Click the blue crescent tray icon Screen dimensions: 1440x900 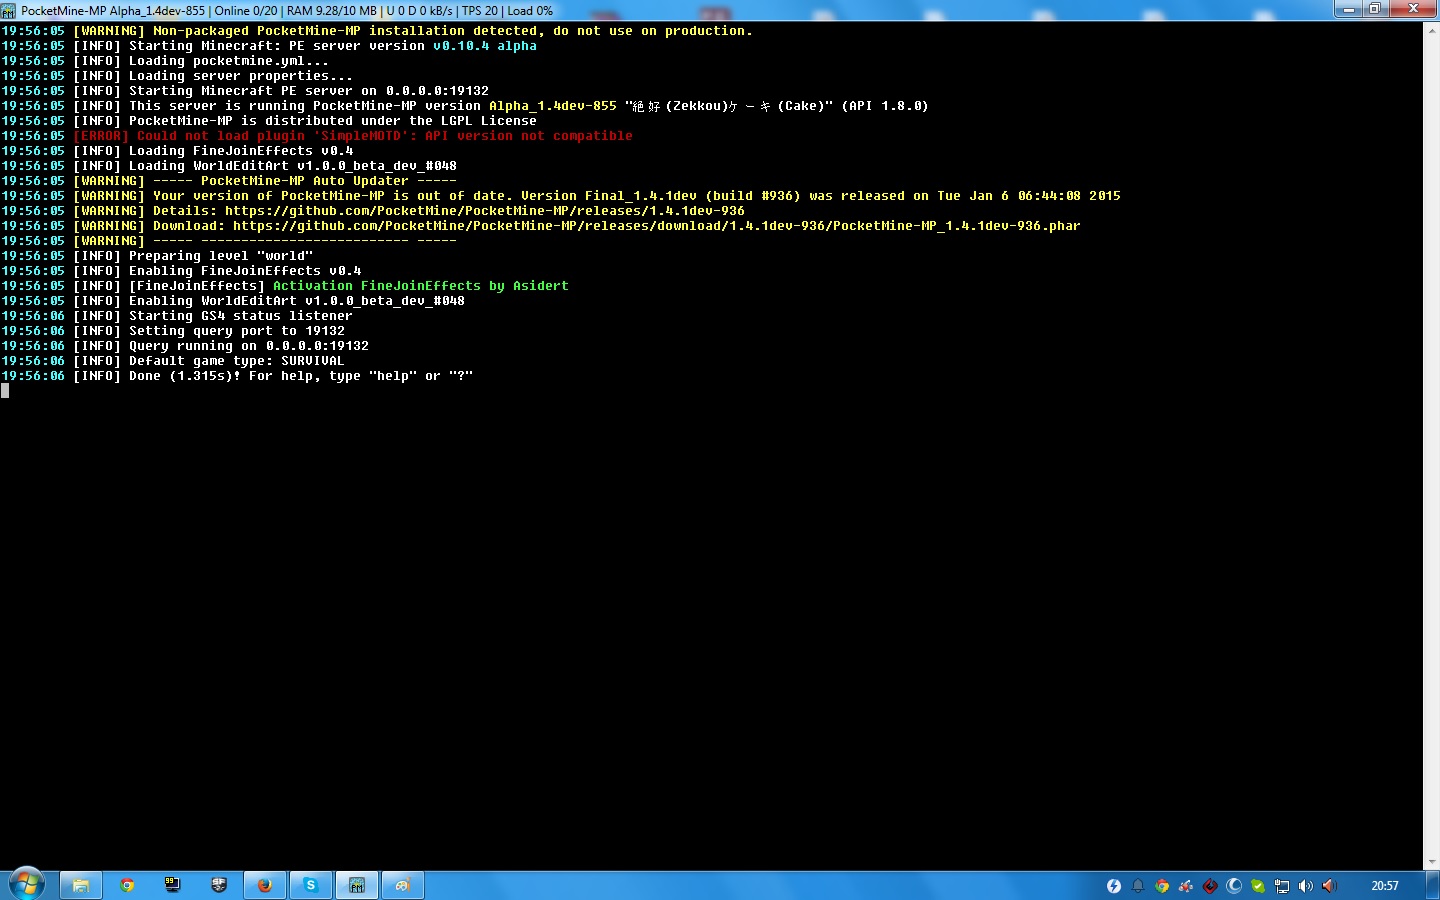[x=1234, y=886]
